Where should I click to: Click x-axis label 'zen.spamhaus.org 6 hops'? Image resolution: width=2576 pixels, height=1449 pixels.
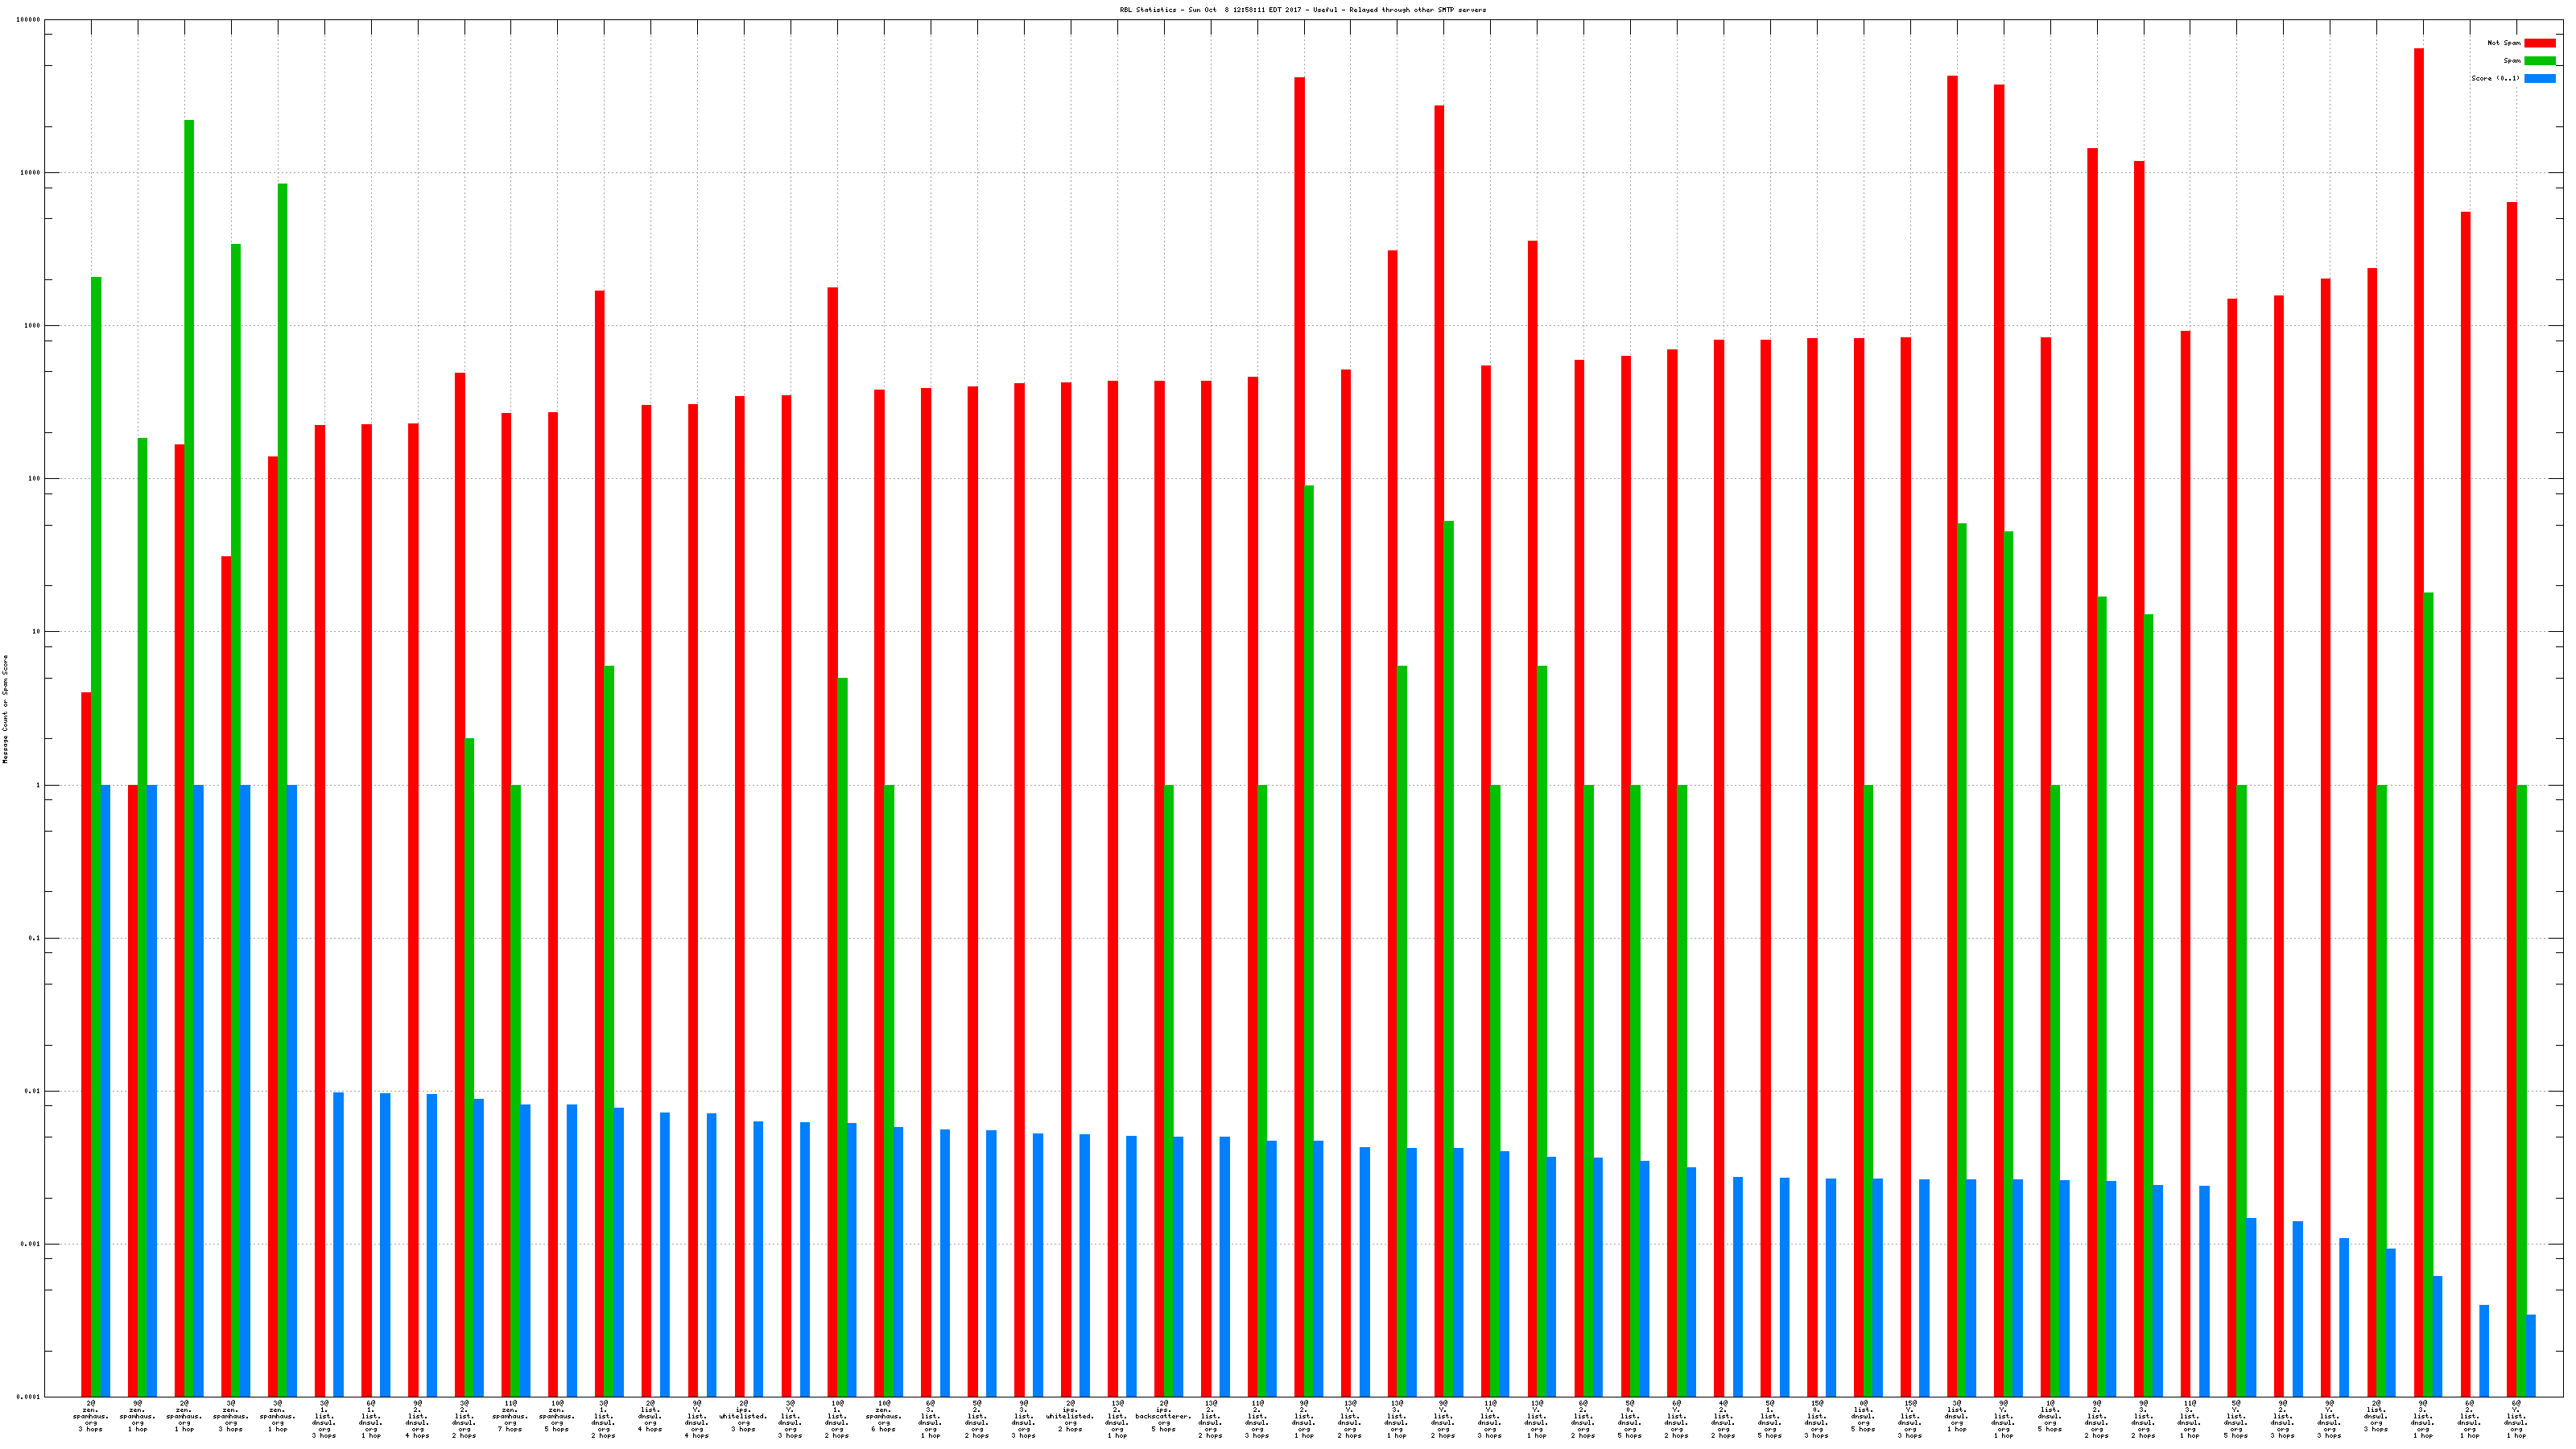pos(883,1416)
